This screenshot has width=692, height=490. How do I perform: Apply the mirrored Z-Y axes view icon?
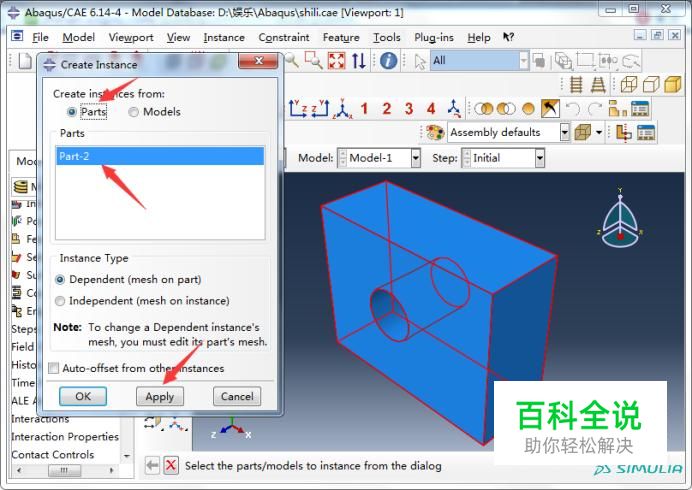point(320,108)
